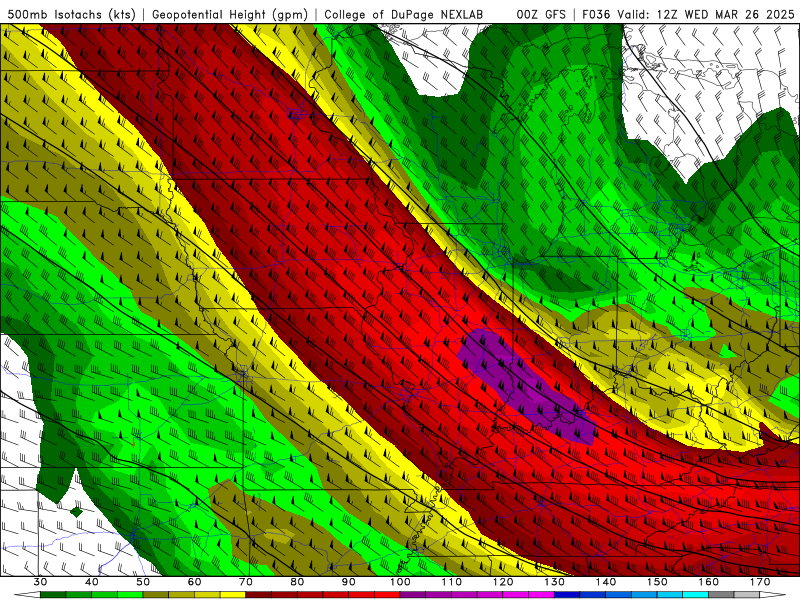This screenshot has height=600, width=800.
Task: Click the 80 knot scale label
Action: pos(297,582)
